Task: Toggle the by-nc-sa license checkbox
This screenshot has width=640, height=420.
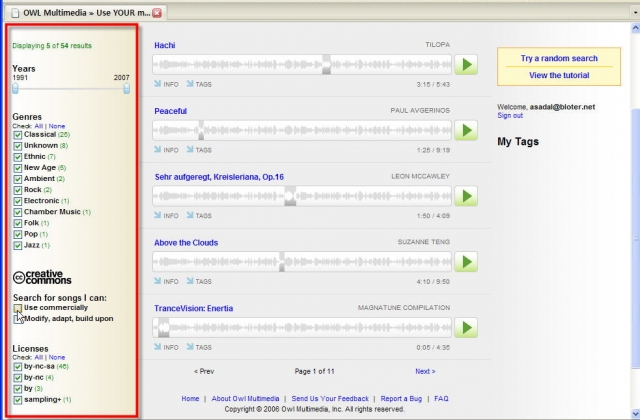Action: coord(18,367)
